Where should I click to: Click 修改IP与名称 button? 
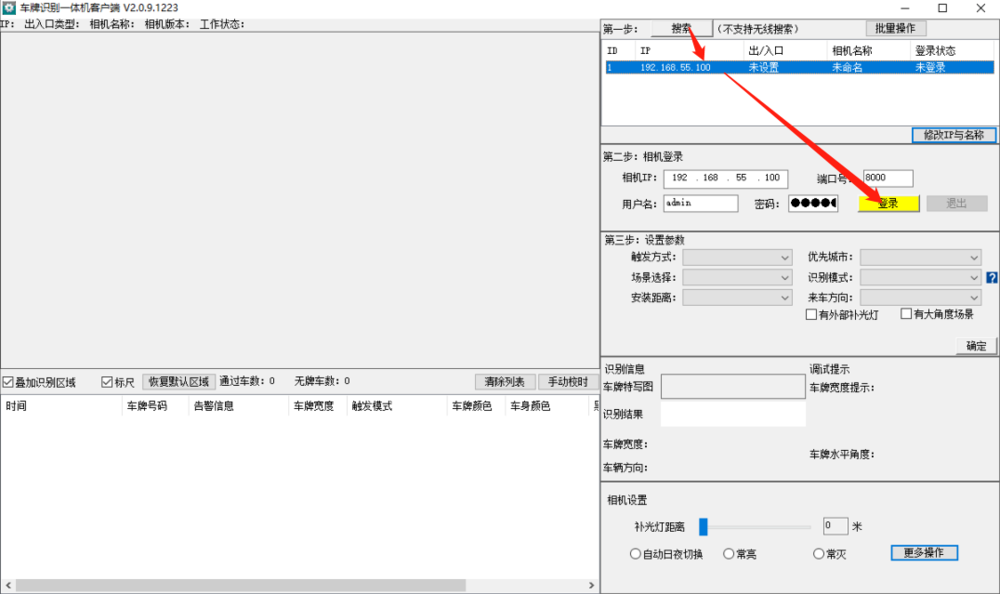coord(953,135)
